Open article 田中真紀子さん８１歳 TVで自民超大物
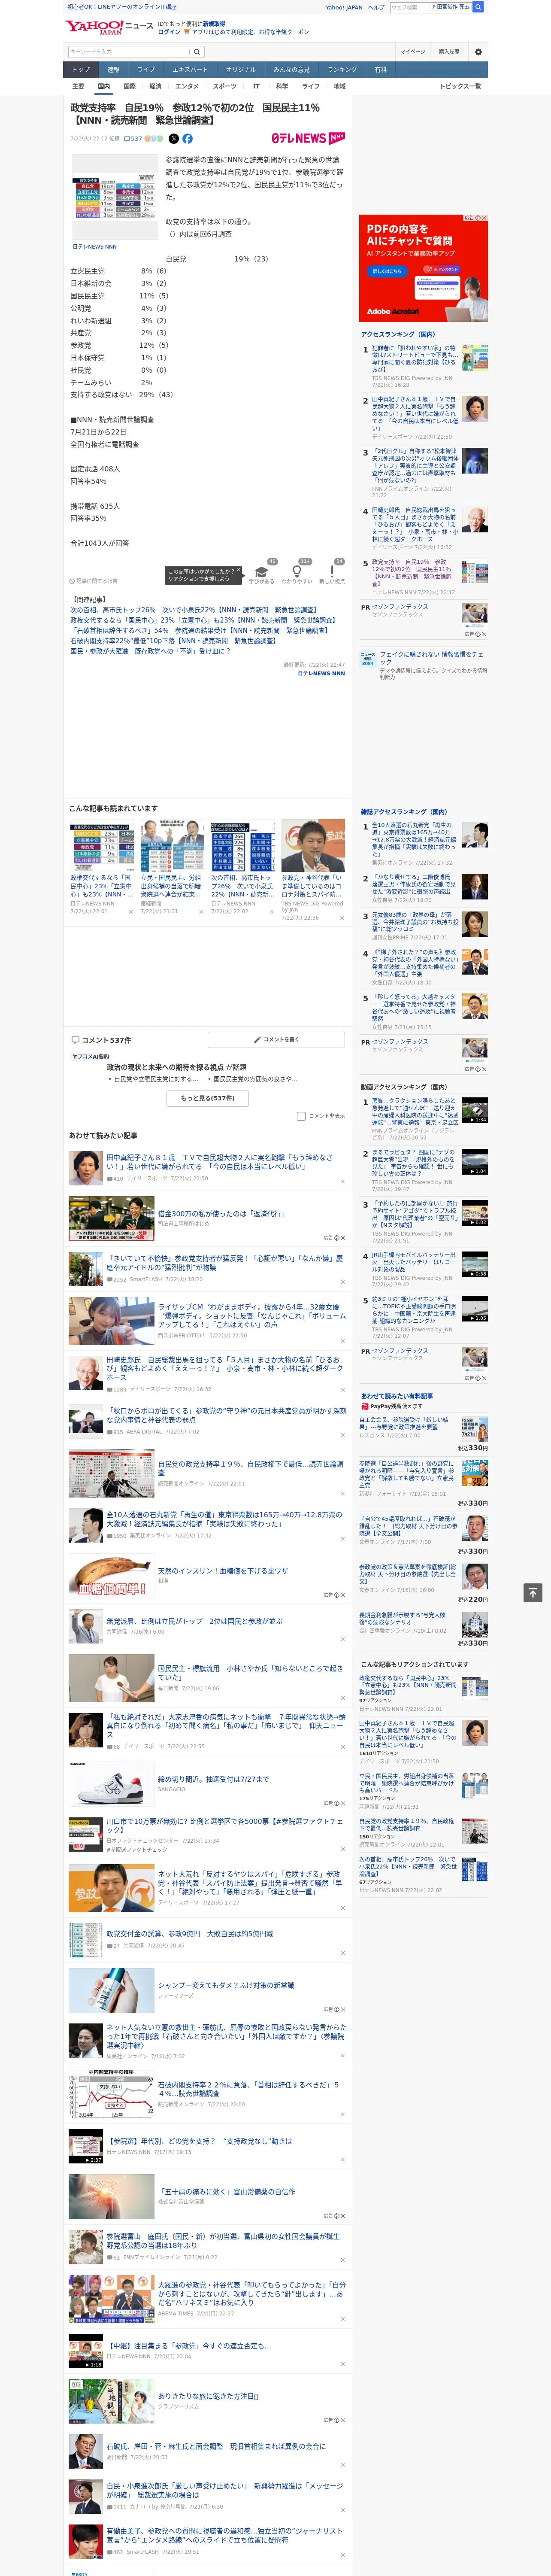Screen dimensions: 551x2576 (x=220, y=1162)
